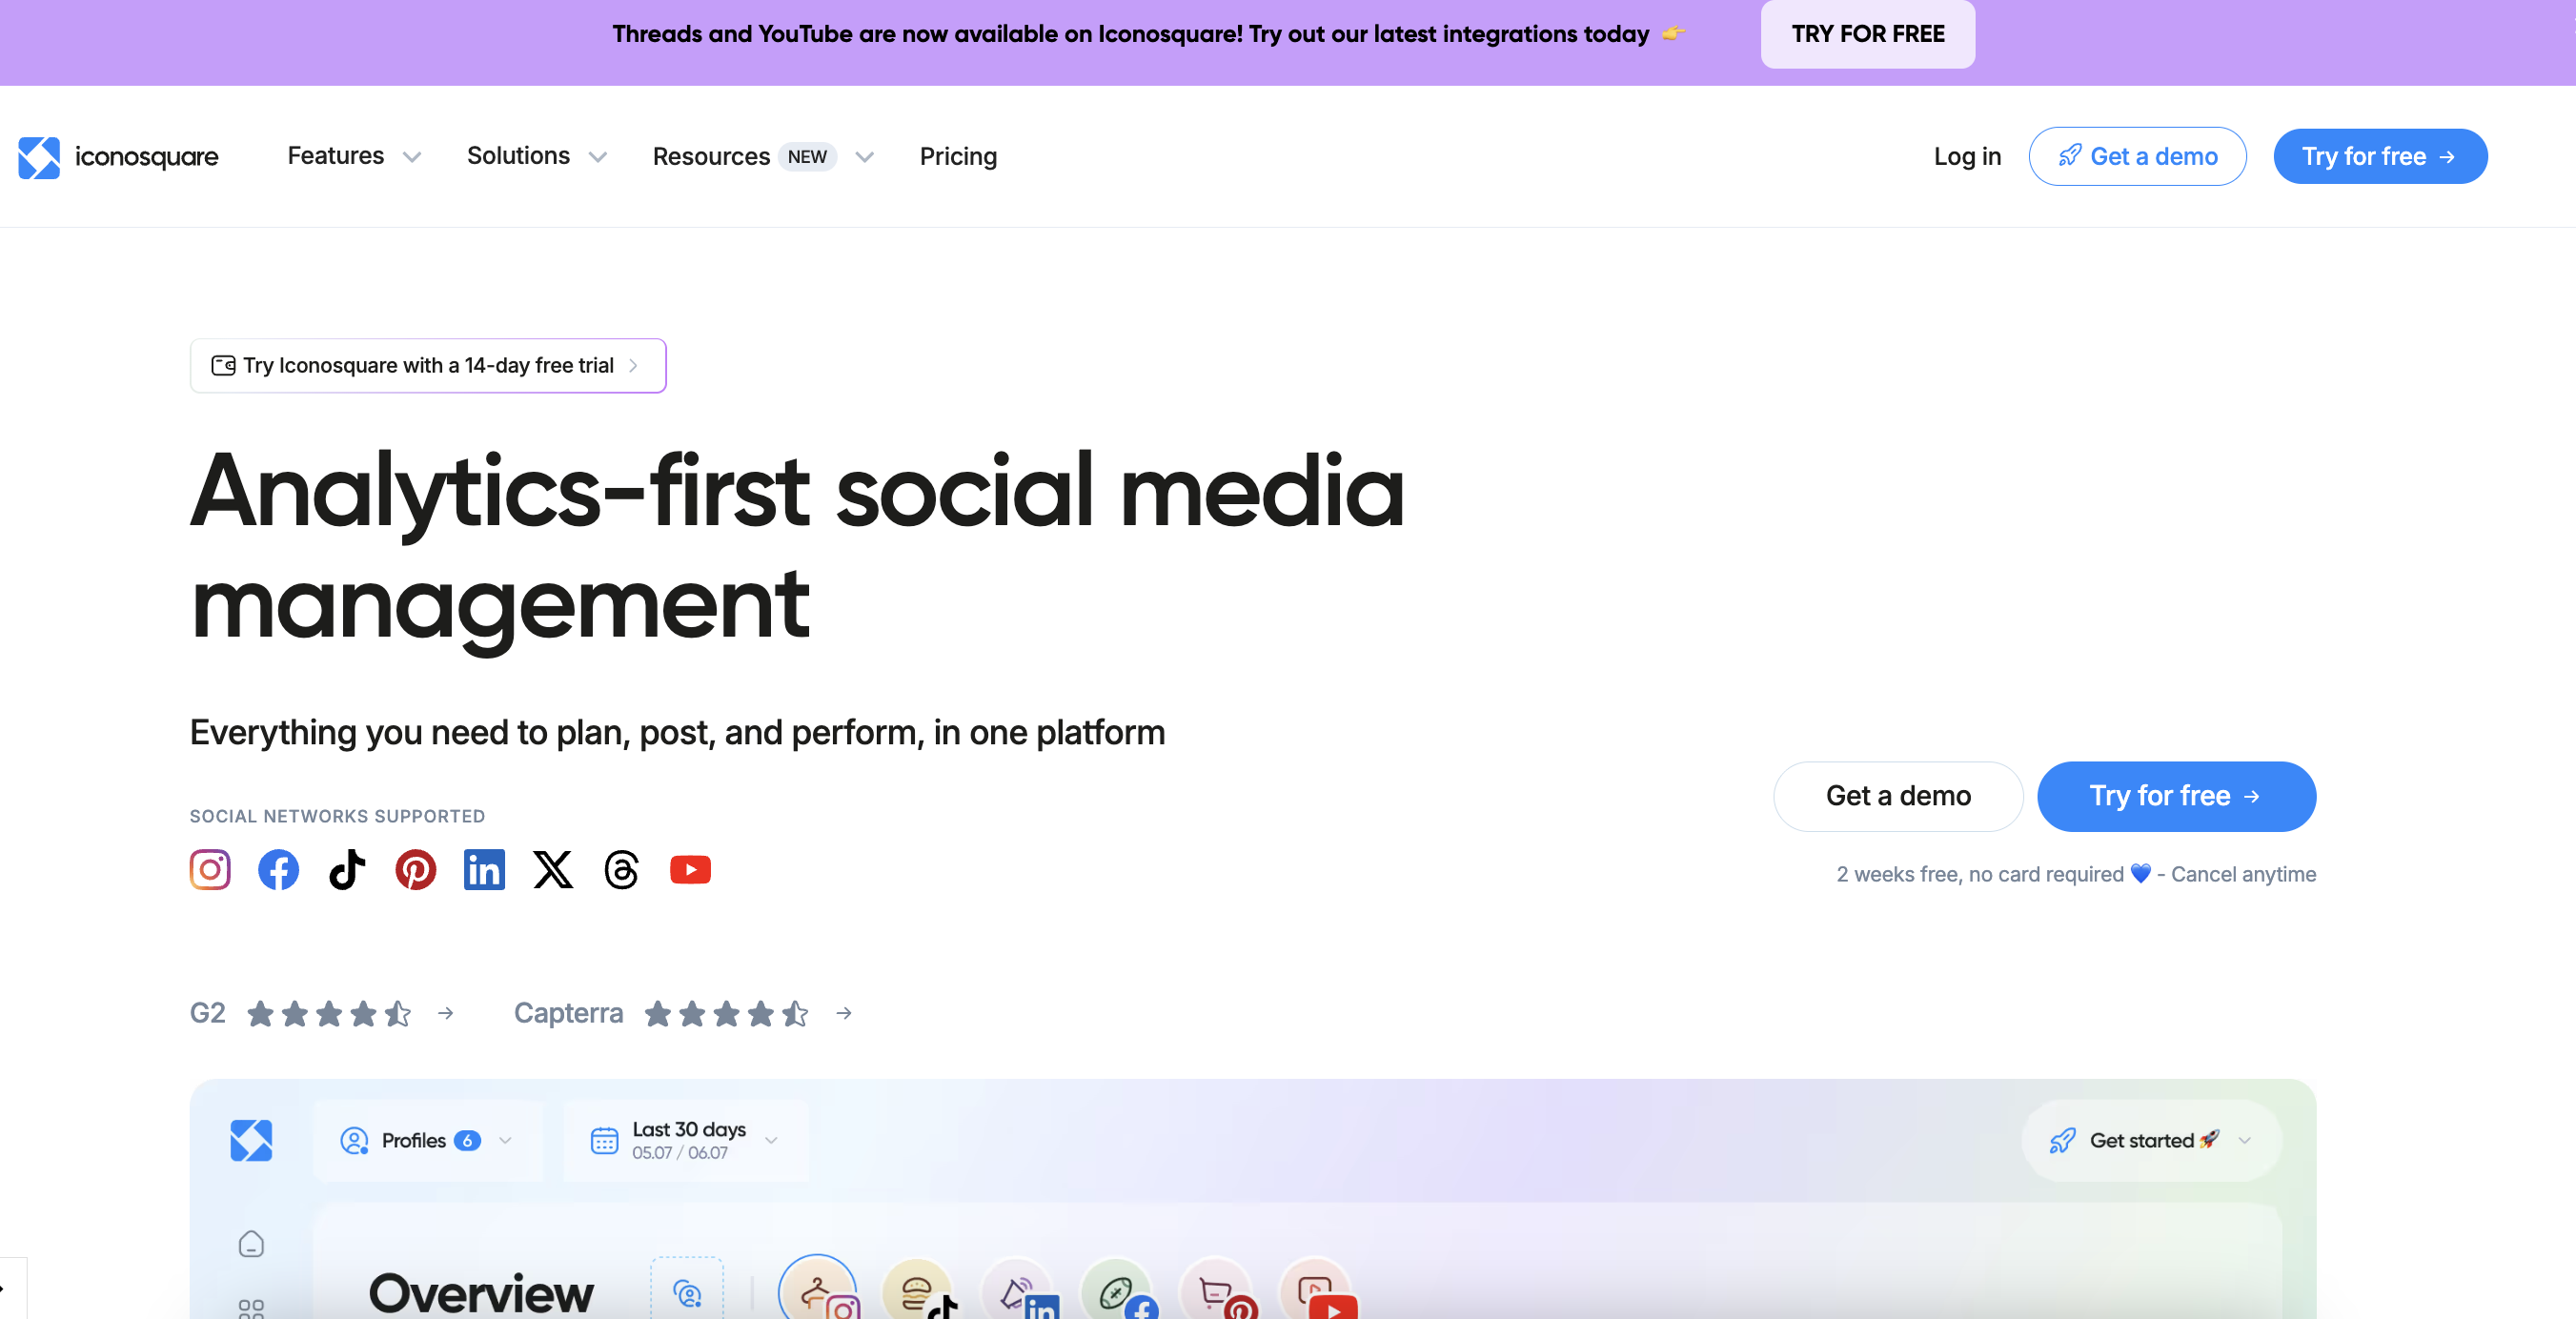2576x1319 pixels.
Task: Click Log in link
Action: [1966, 156]
